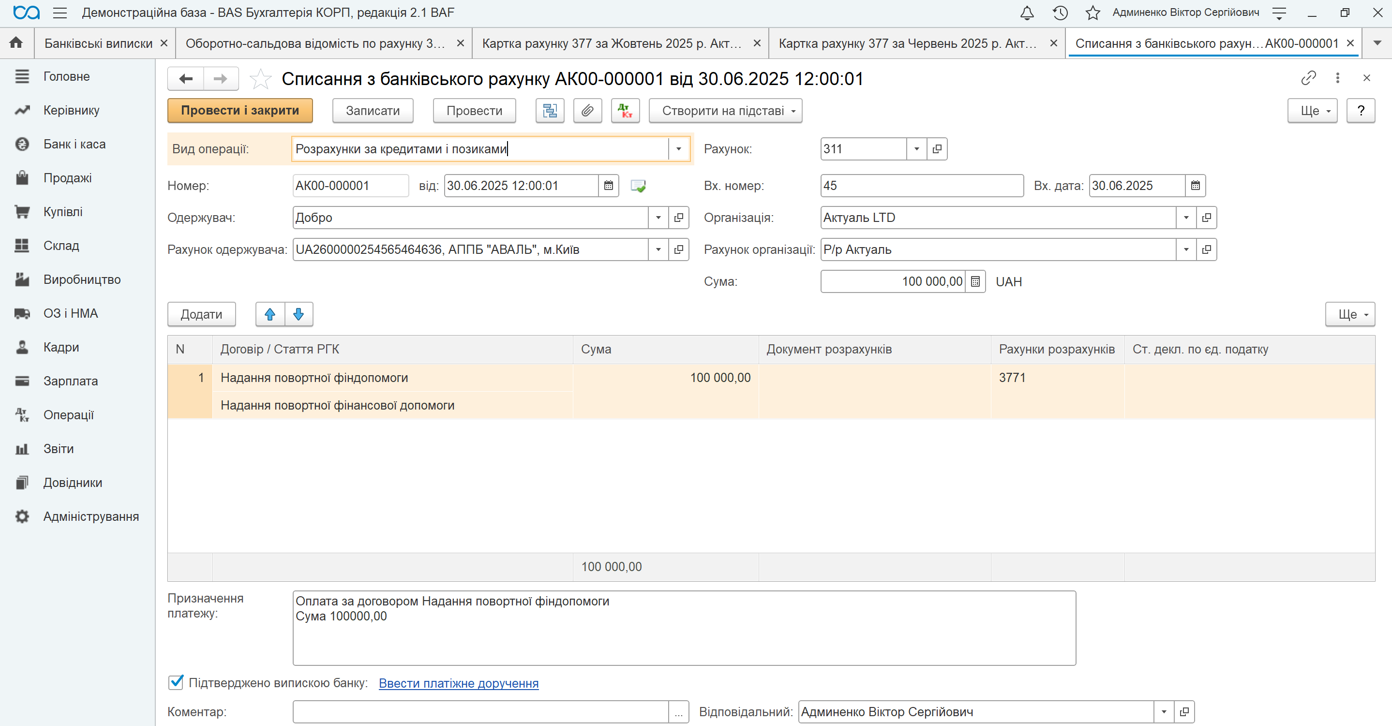Move row up with blue arrow
1396x726 pixels.
pos(270,314)
